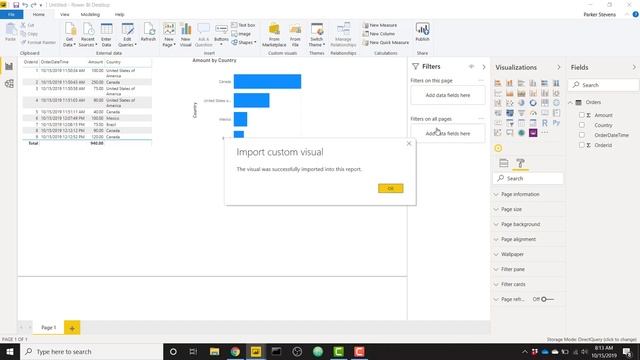Collapse the Orders table in Fields

(571, 102)
